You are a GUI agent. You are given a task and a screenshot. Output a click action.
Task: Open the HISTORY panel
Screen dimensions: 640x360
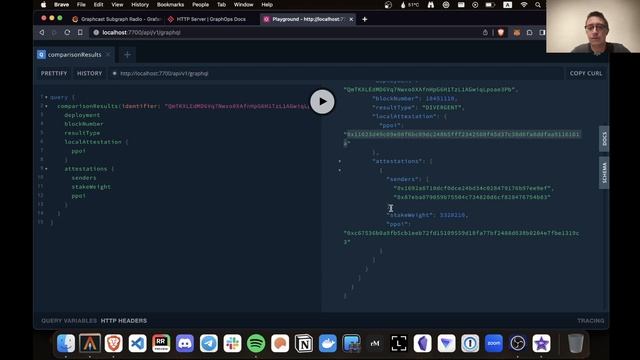click(89, 73)
